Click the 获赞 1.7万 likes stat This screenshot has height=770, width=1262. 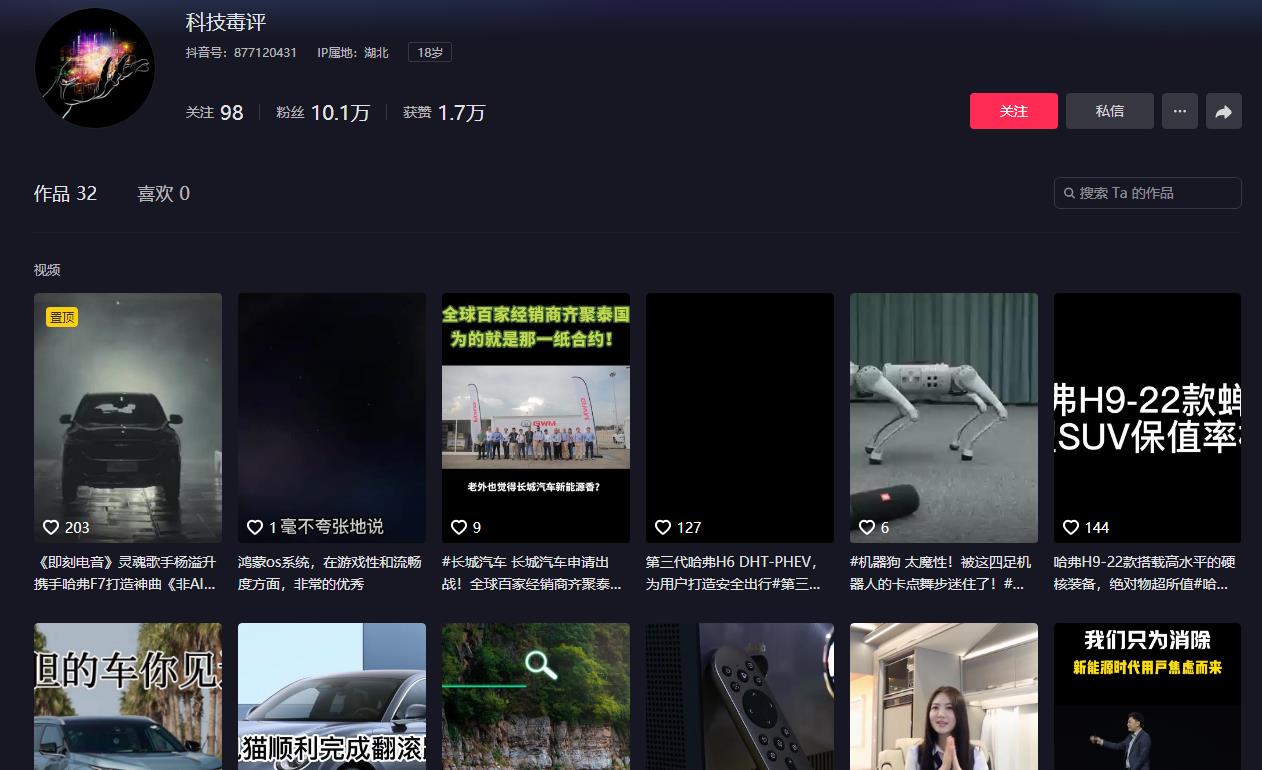tap(444, 113)
